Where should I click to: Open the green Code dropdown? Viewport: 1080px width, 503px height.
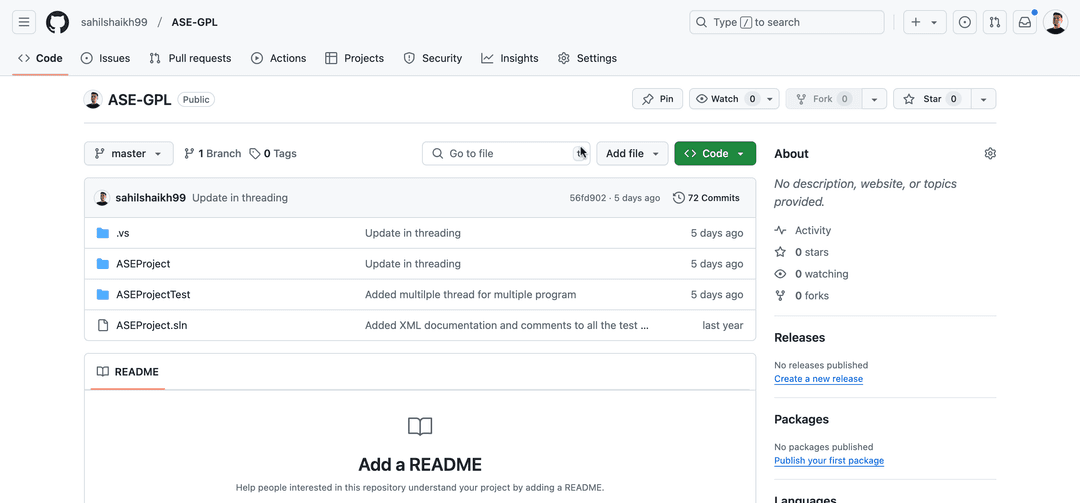tap(715, 154)
